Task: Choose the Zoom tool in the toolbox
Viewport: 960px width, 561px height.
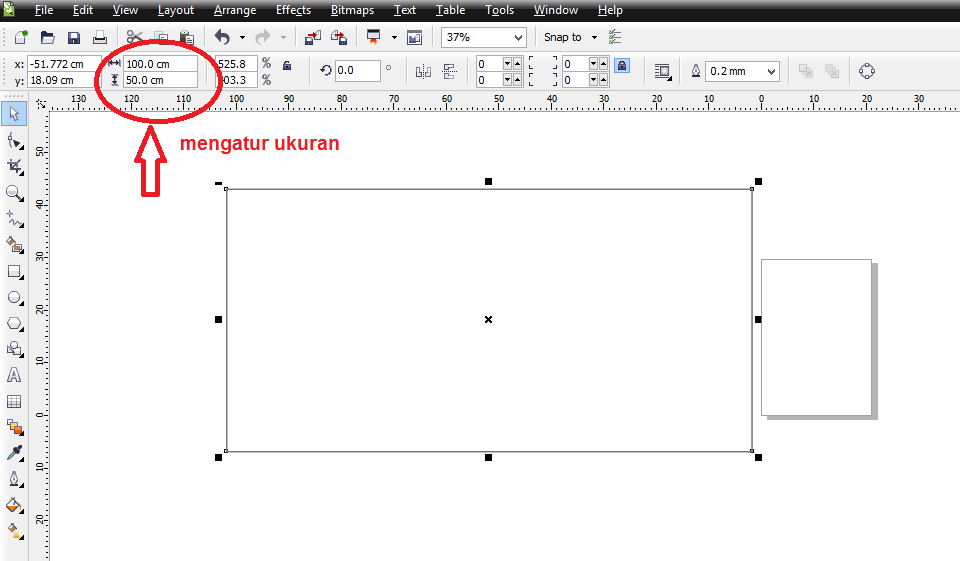Action: pyautogui.click(x=14, y=192)
